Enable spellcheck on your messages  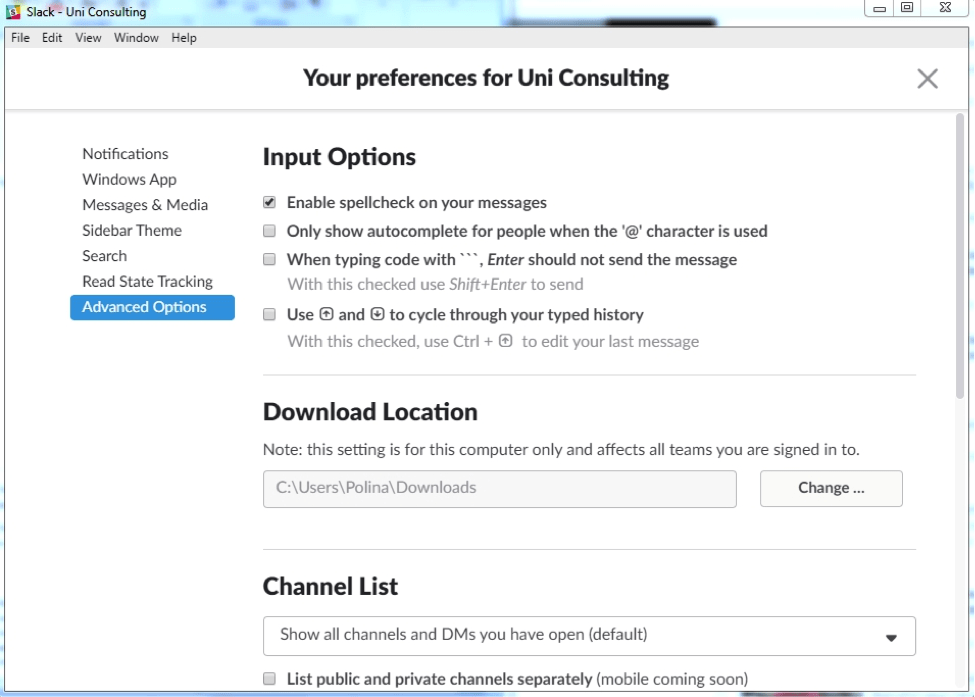click(x=268, y=202)
